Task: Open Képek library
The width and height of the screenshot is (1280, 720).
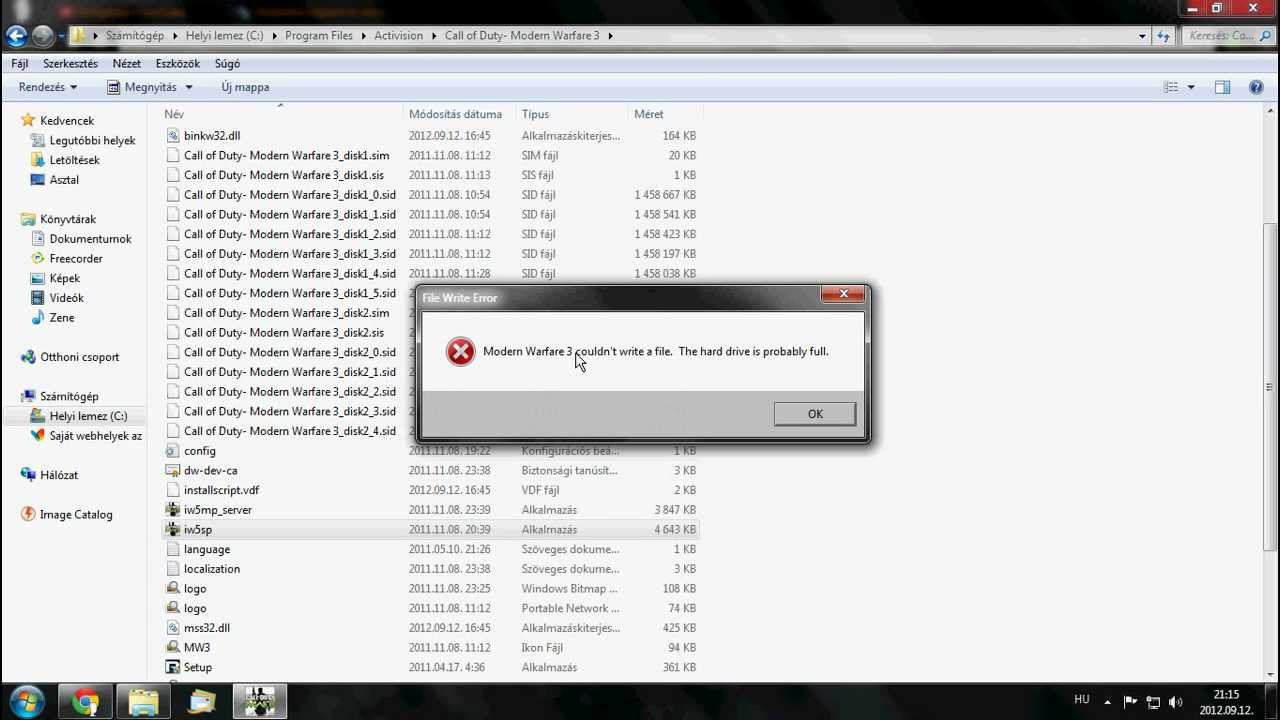Action: click(x=65, y=278)
